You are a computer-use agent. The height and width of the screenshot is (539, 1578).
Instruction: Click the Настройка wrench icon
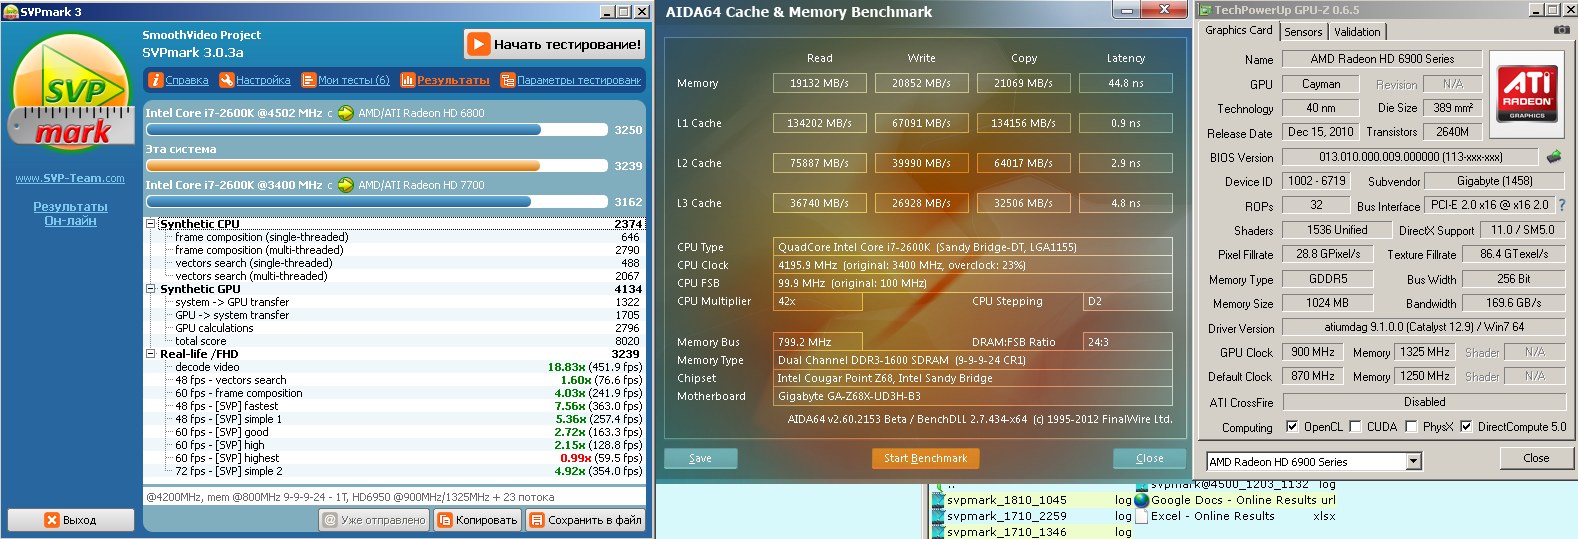tap(227, 80)
